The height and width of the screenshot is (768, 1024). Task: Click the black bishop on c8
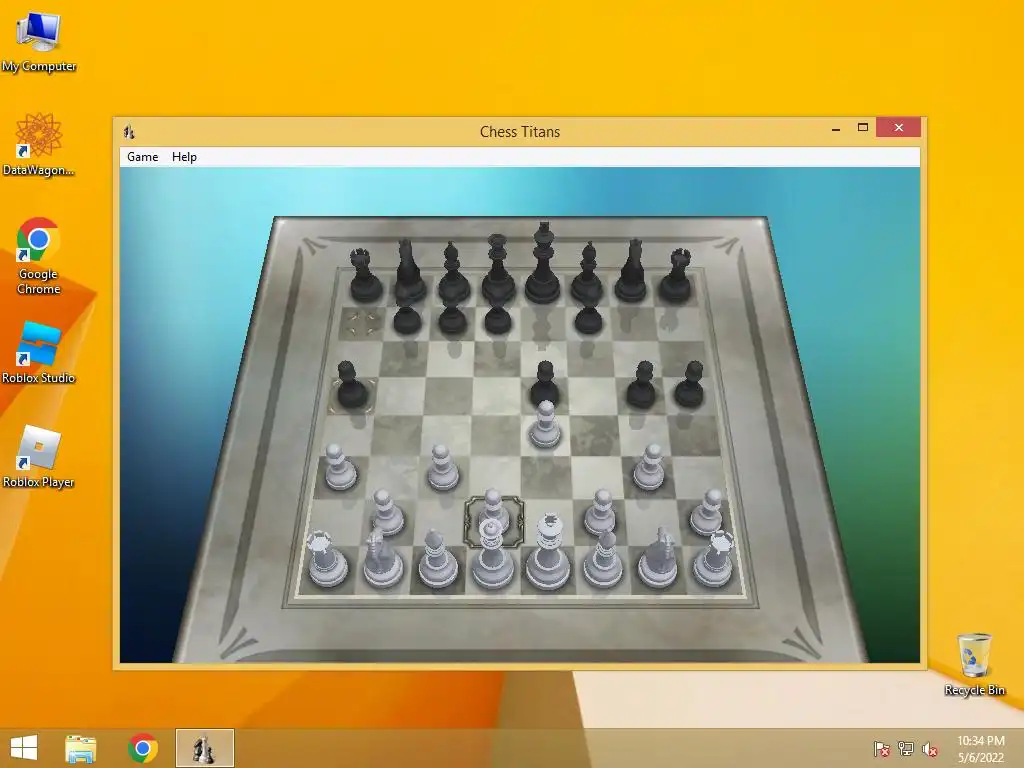pos(453,273)
